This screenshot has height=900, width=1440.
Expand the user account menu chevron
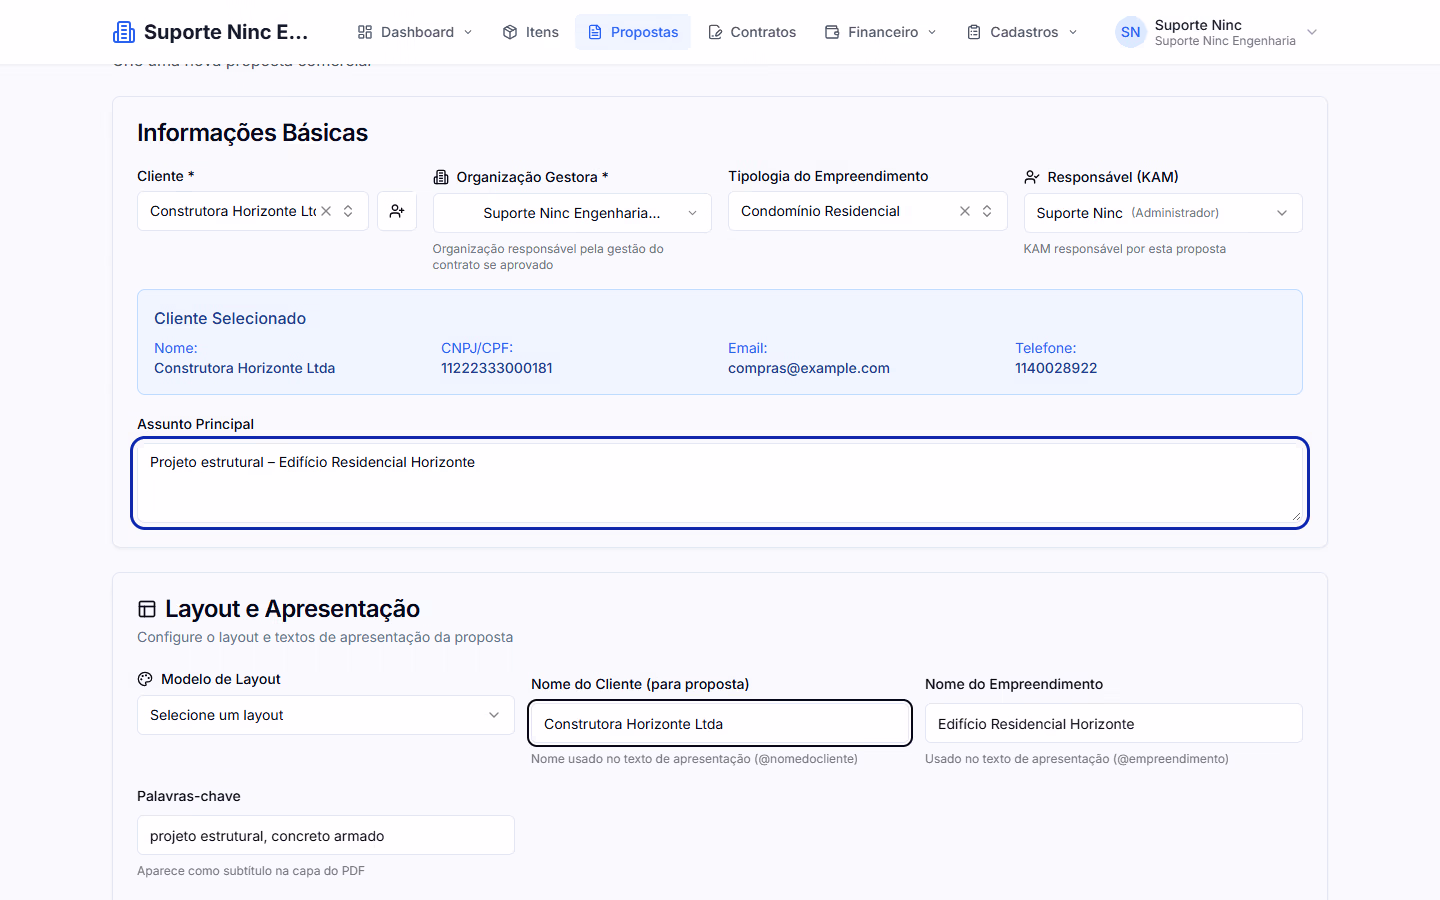[1312, 32]
